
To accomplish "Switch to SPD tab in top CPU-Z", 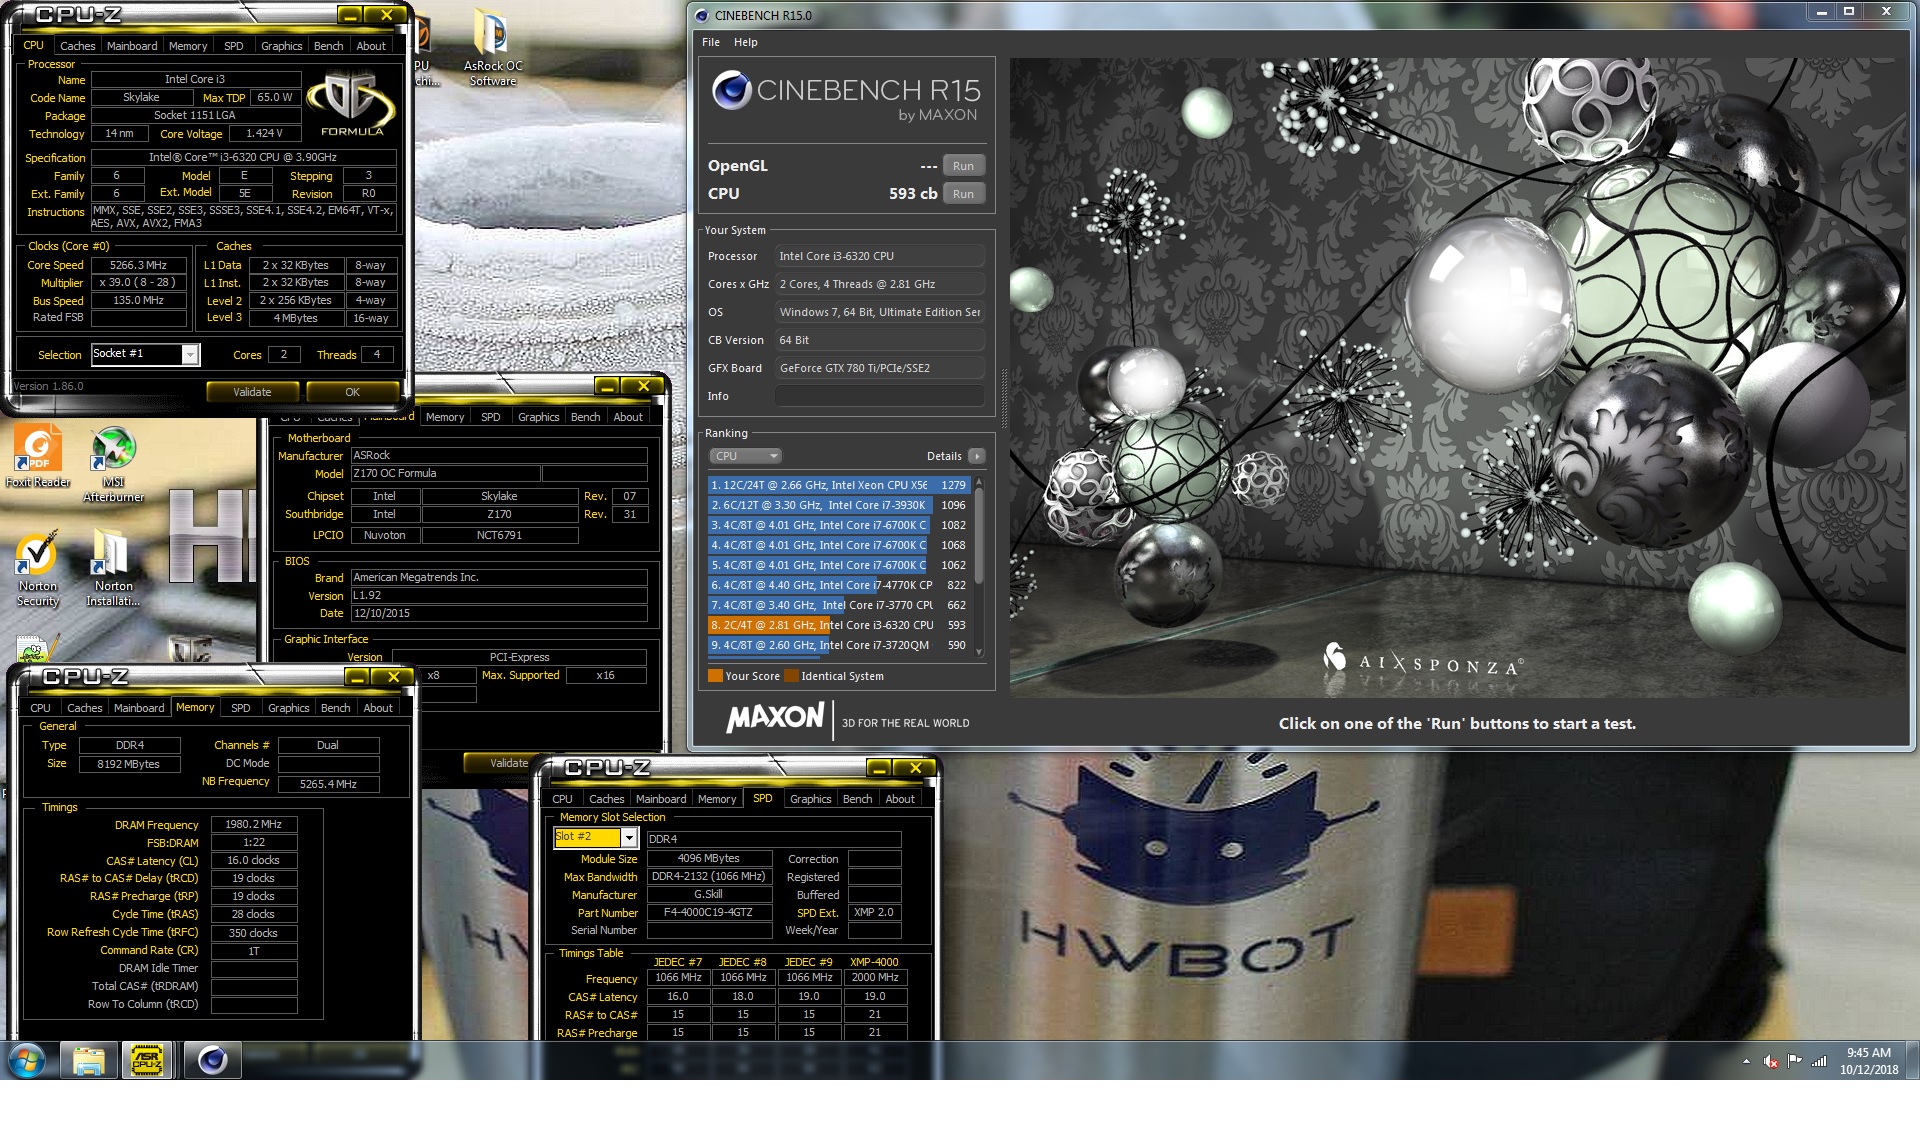I will point(233,46).
